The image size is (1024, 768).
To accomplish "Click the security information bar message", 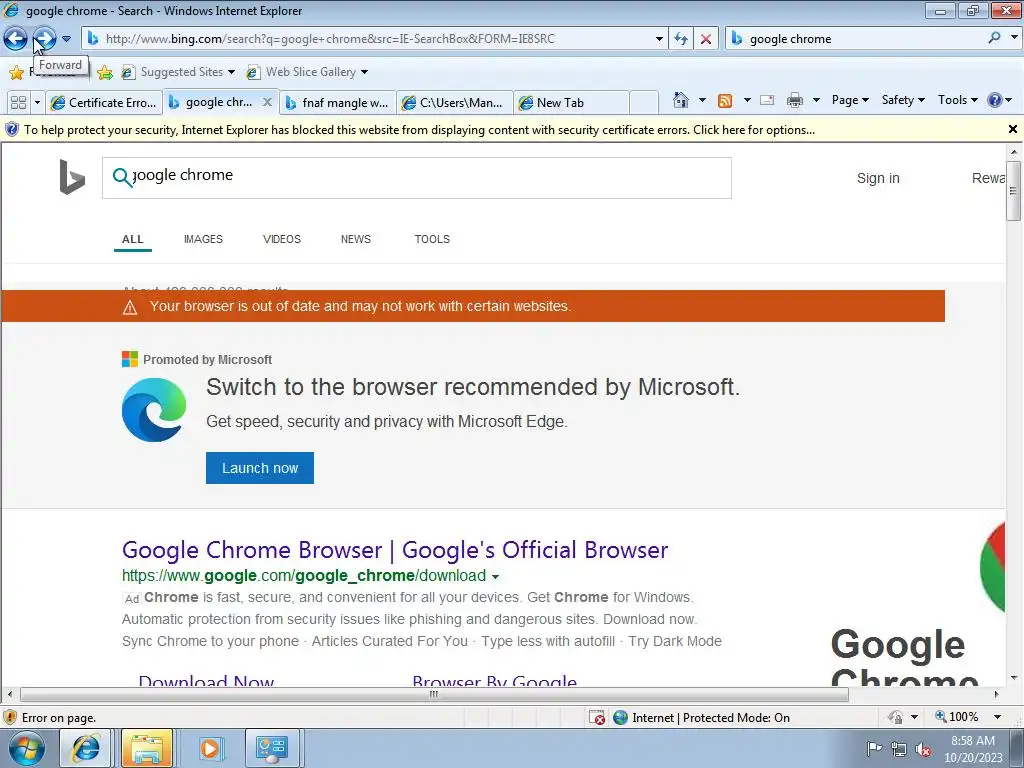I will click(x=419, y=130).
